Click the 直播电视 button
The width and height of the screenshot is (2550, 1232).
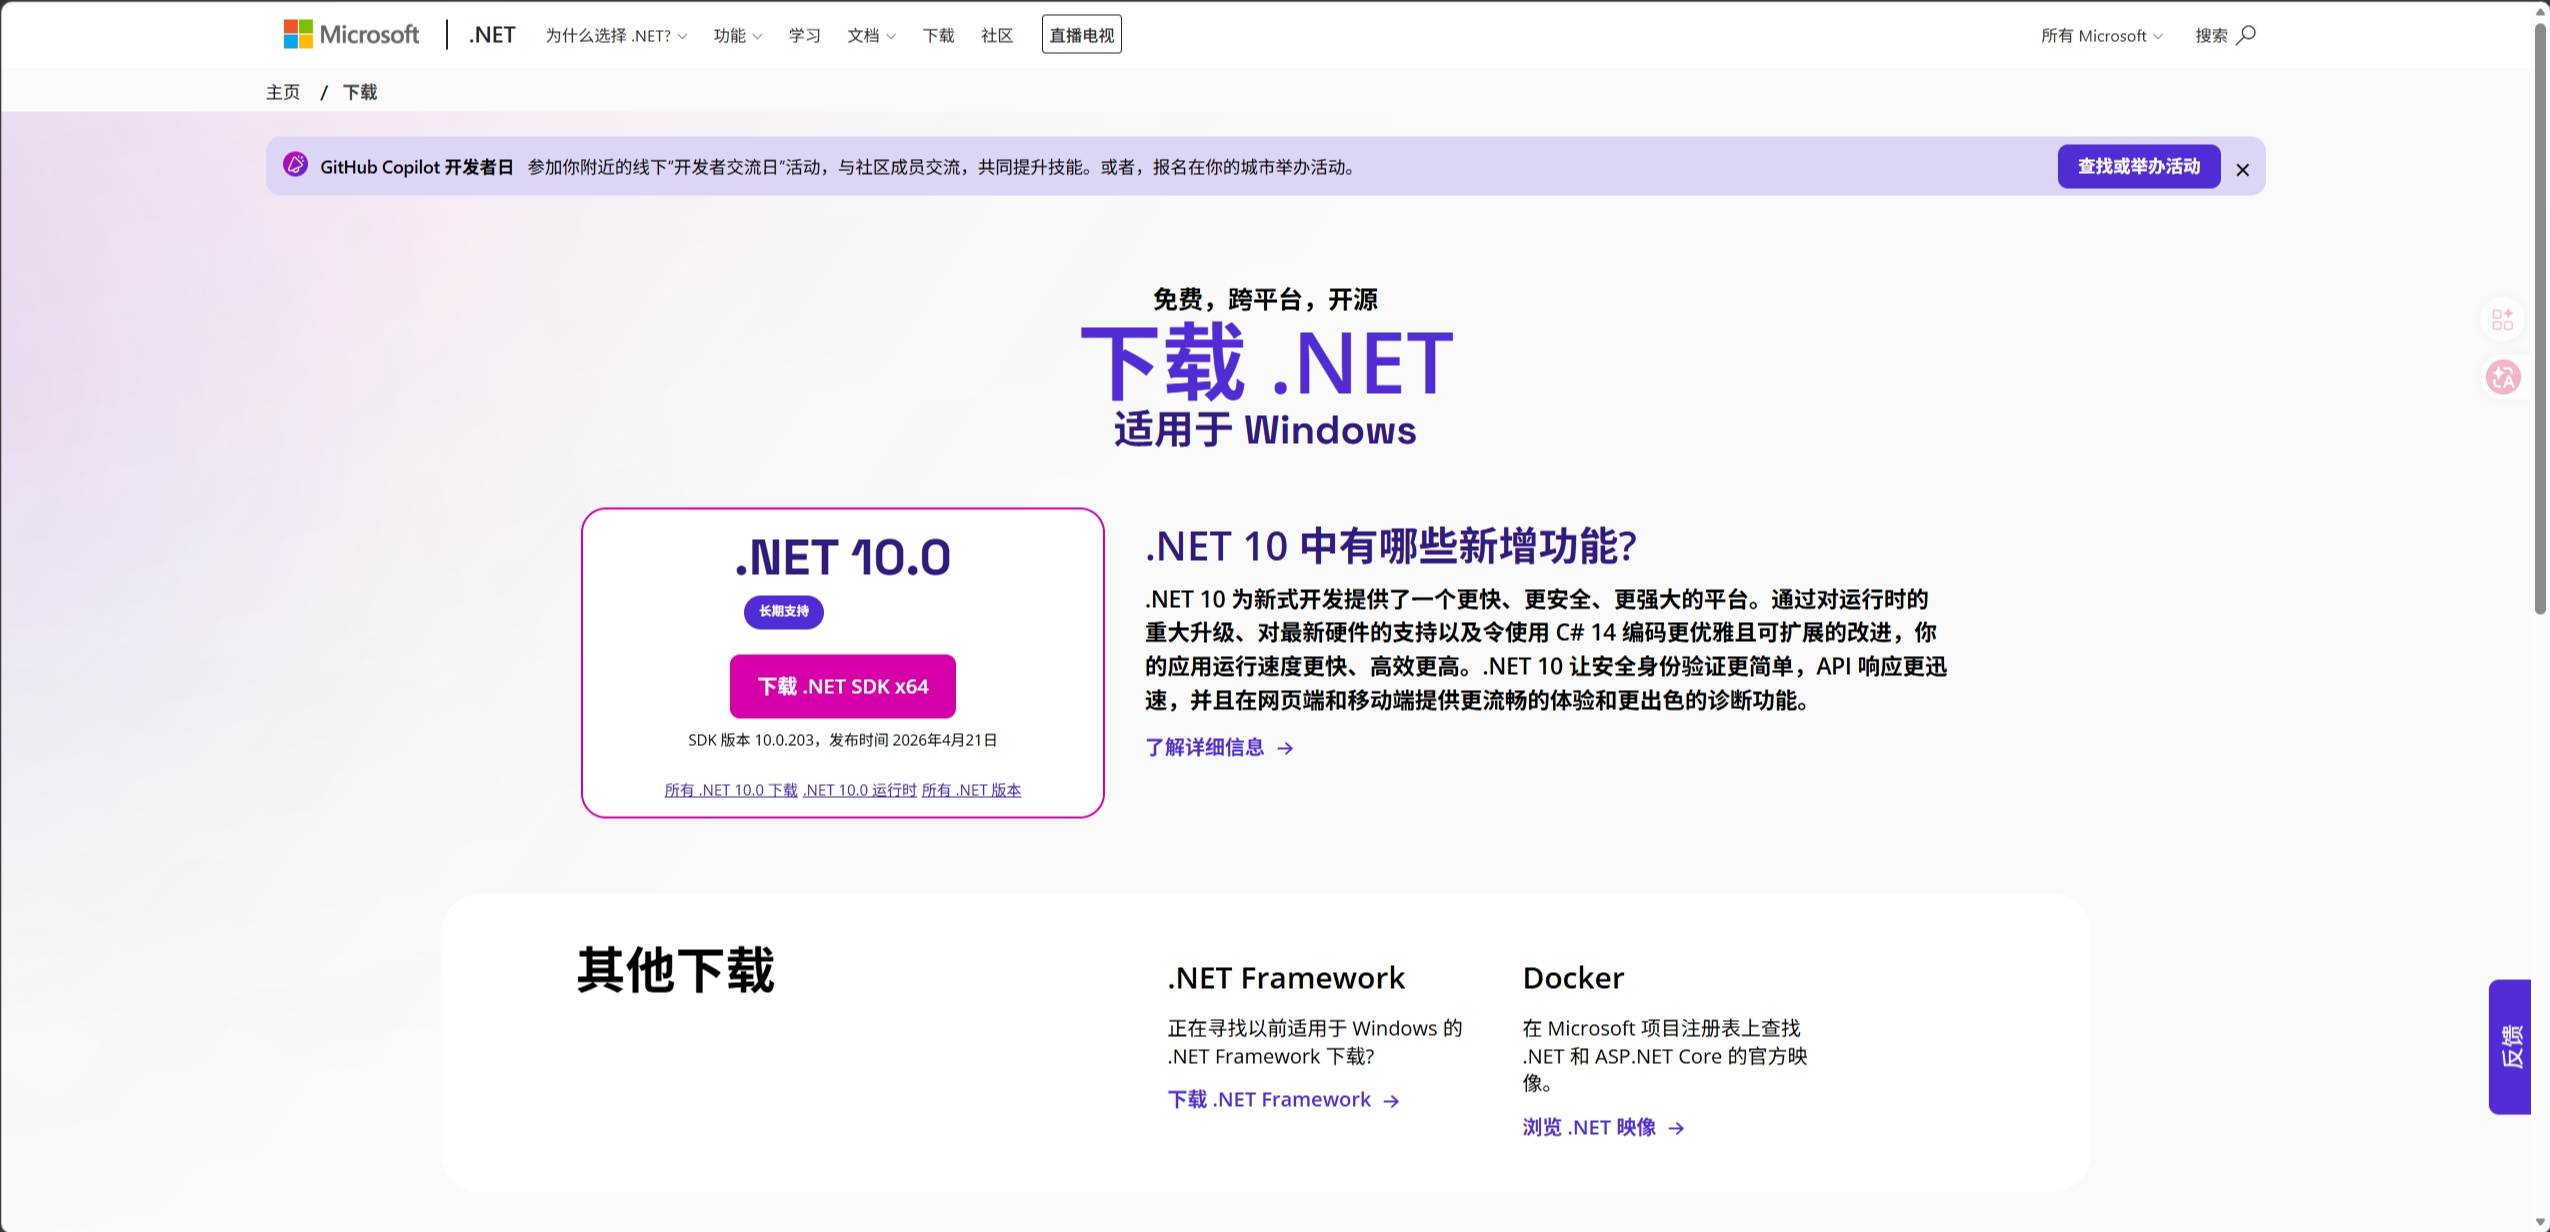click(x=1081, y=35)
